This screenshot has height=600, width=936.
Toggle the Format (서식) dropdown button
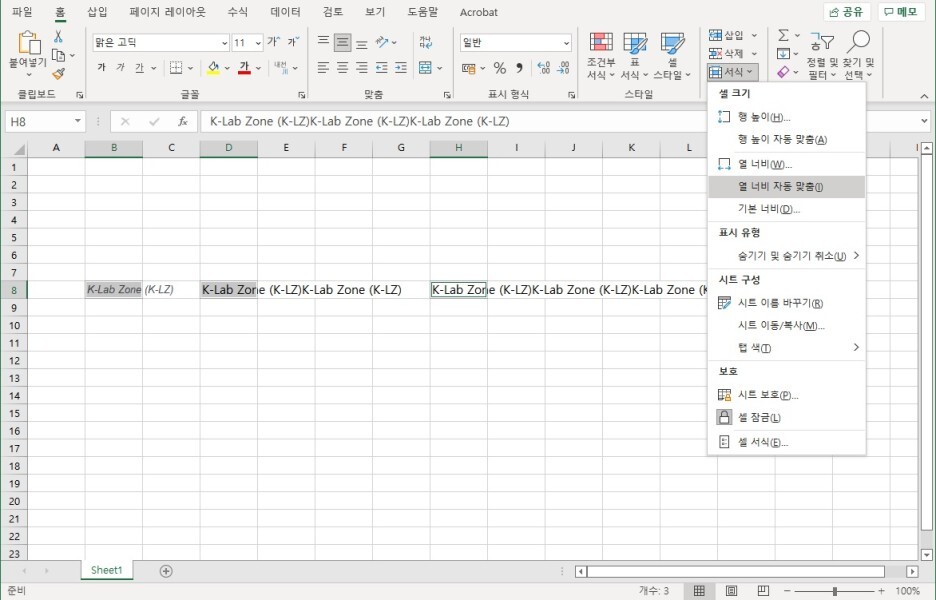coord(732,72)
